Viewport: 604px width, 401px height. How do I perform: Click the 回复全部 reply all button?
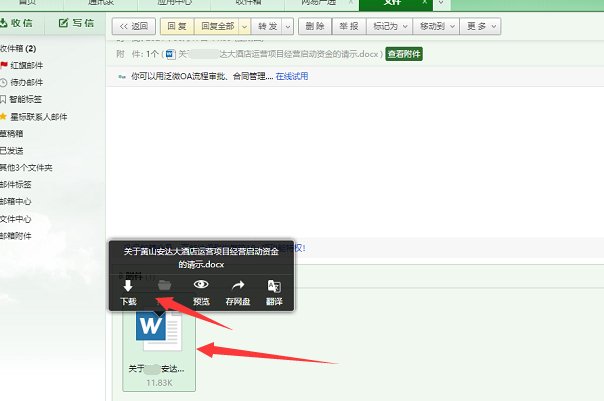[x=217, y=26]
